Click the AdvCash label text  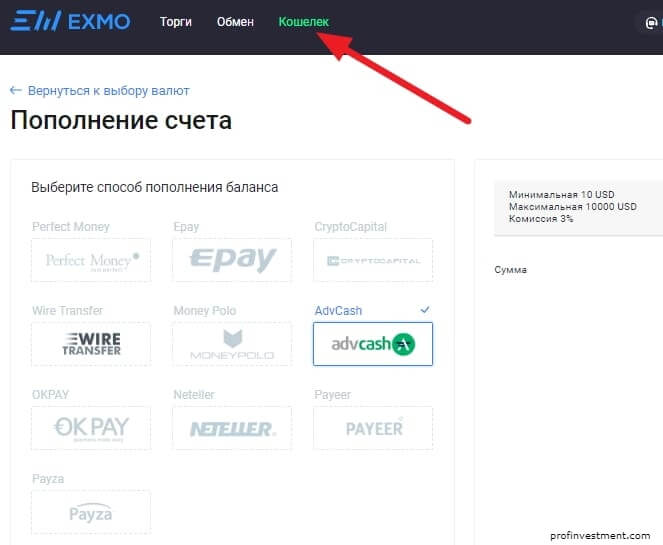tap(338, 311)
